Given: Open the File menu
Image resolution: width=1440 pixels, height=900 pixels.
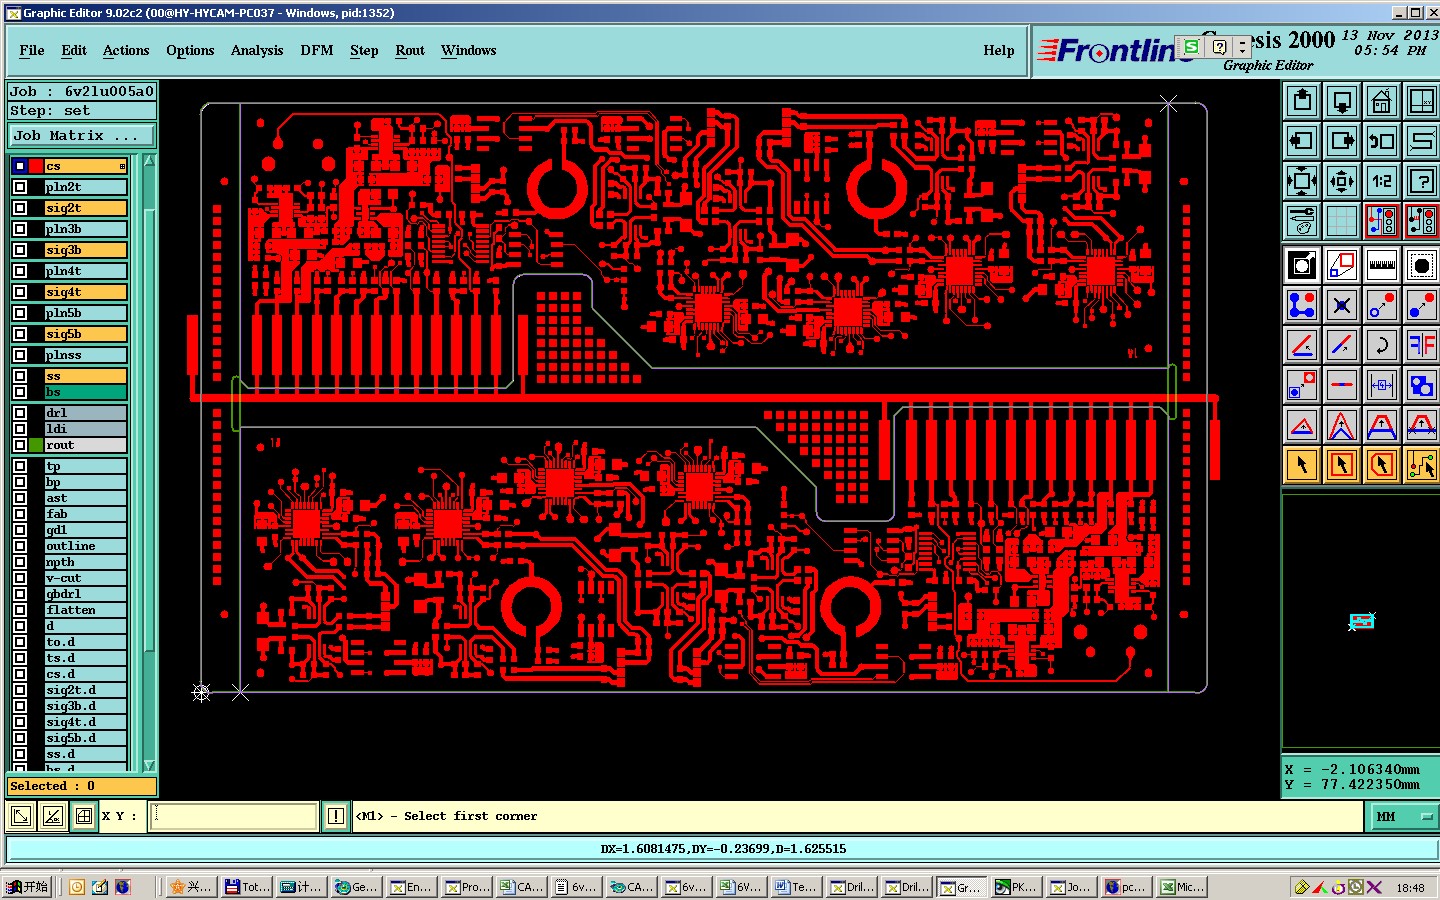Looking at the screenshot, I should click(x=32, y=50).
